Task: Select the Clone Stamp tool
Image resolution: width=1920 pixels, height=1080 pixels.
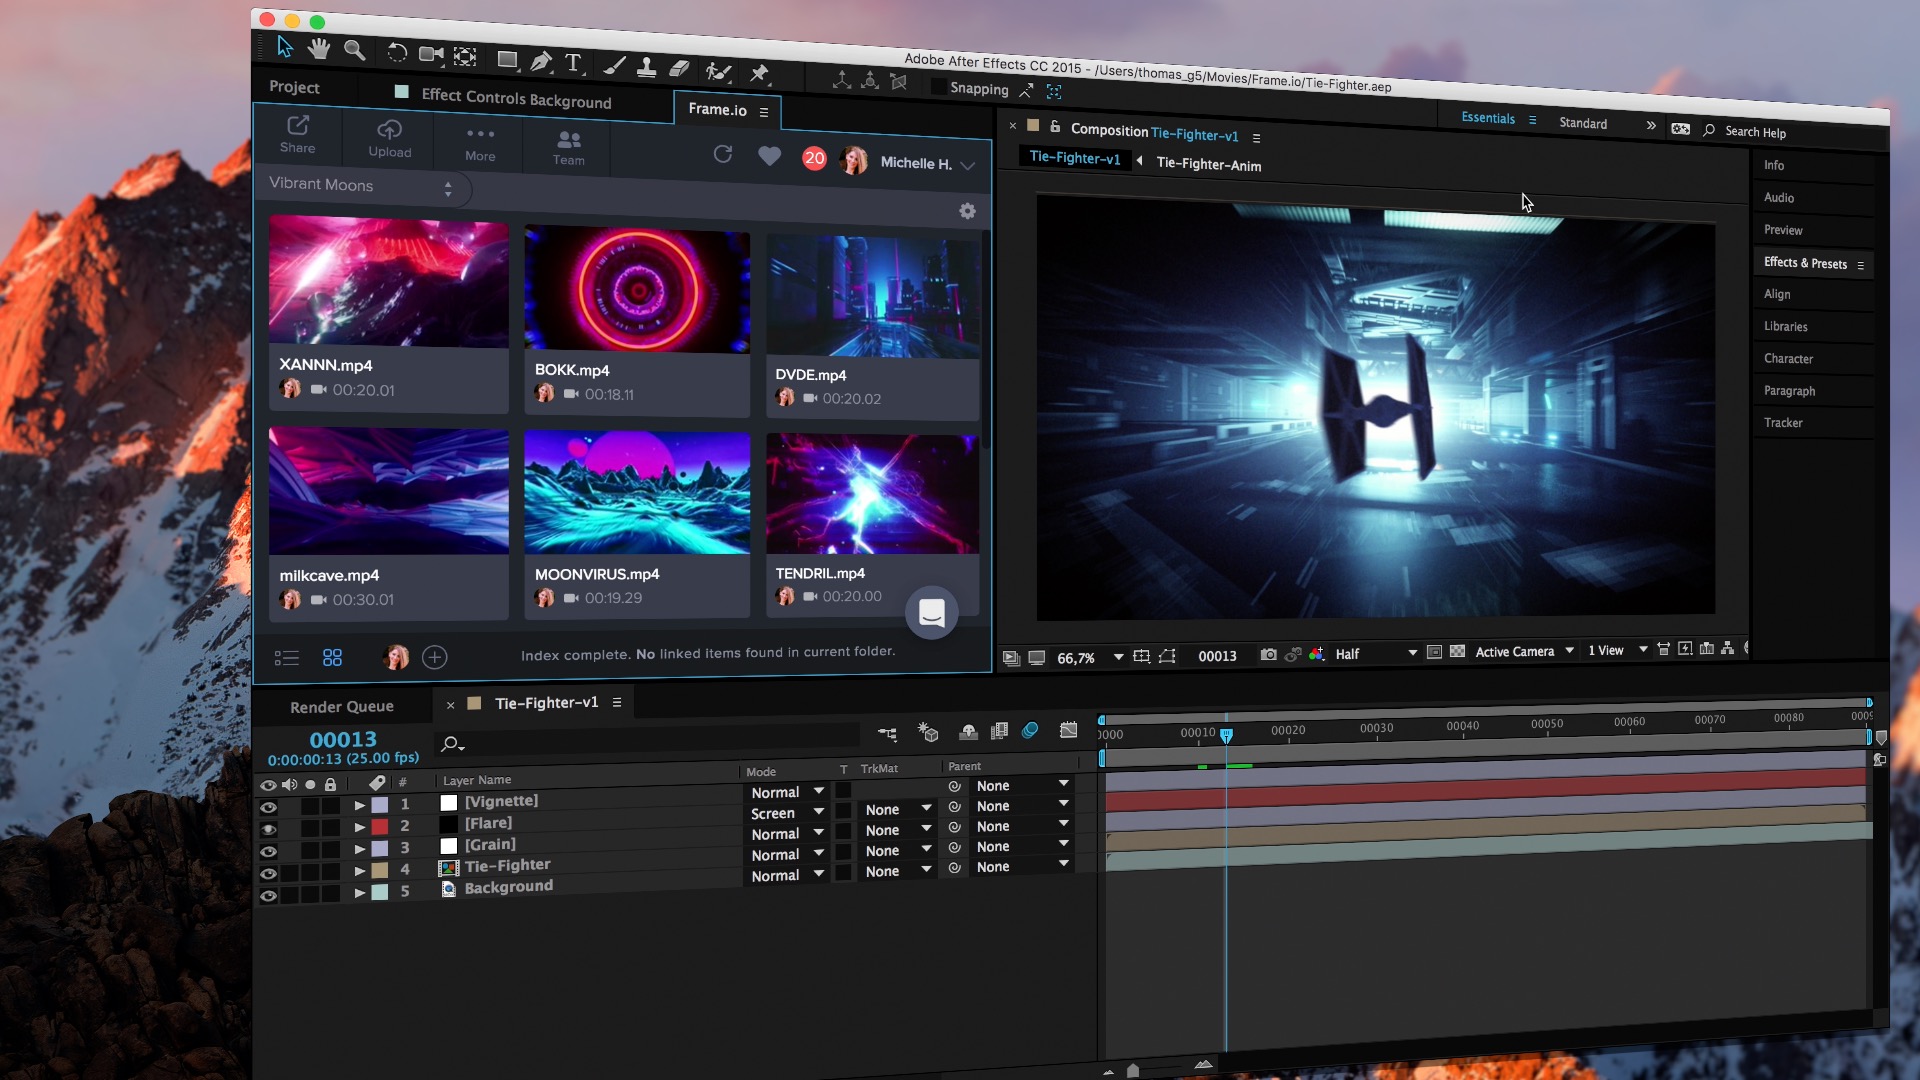Action: click(647, 67)
